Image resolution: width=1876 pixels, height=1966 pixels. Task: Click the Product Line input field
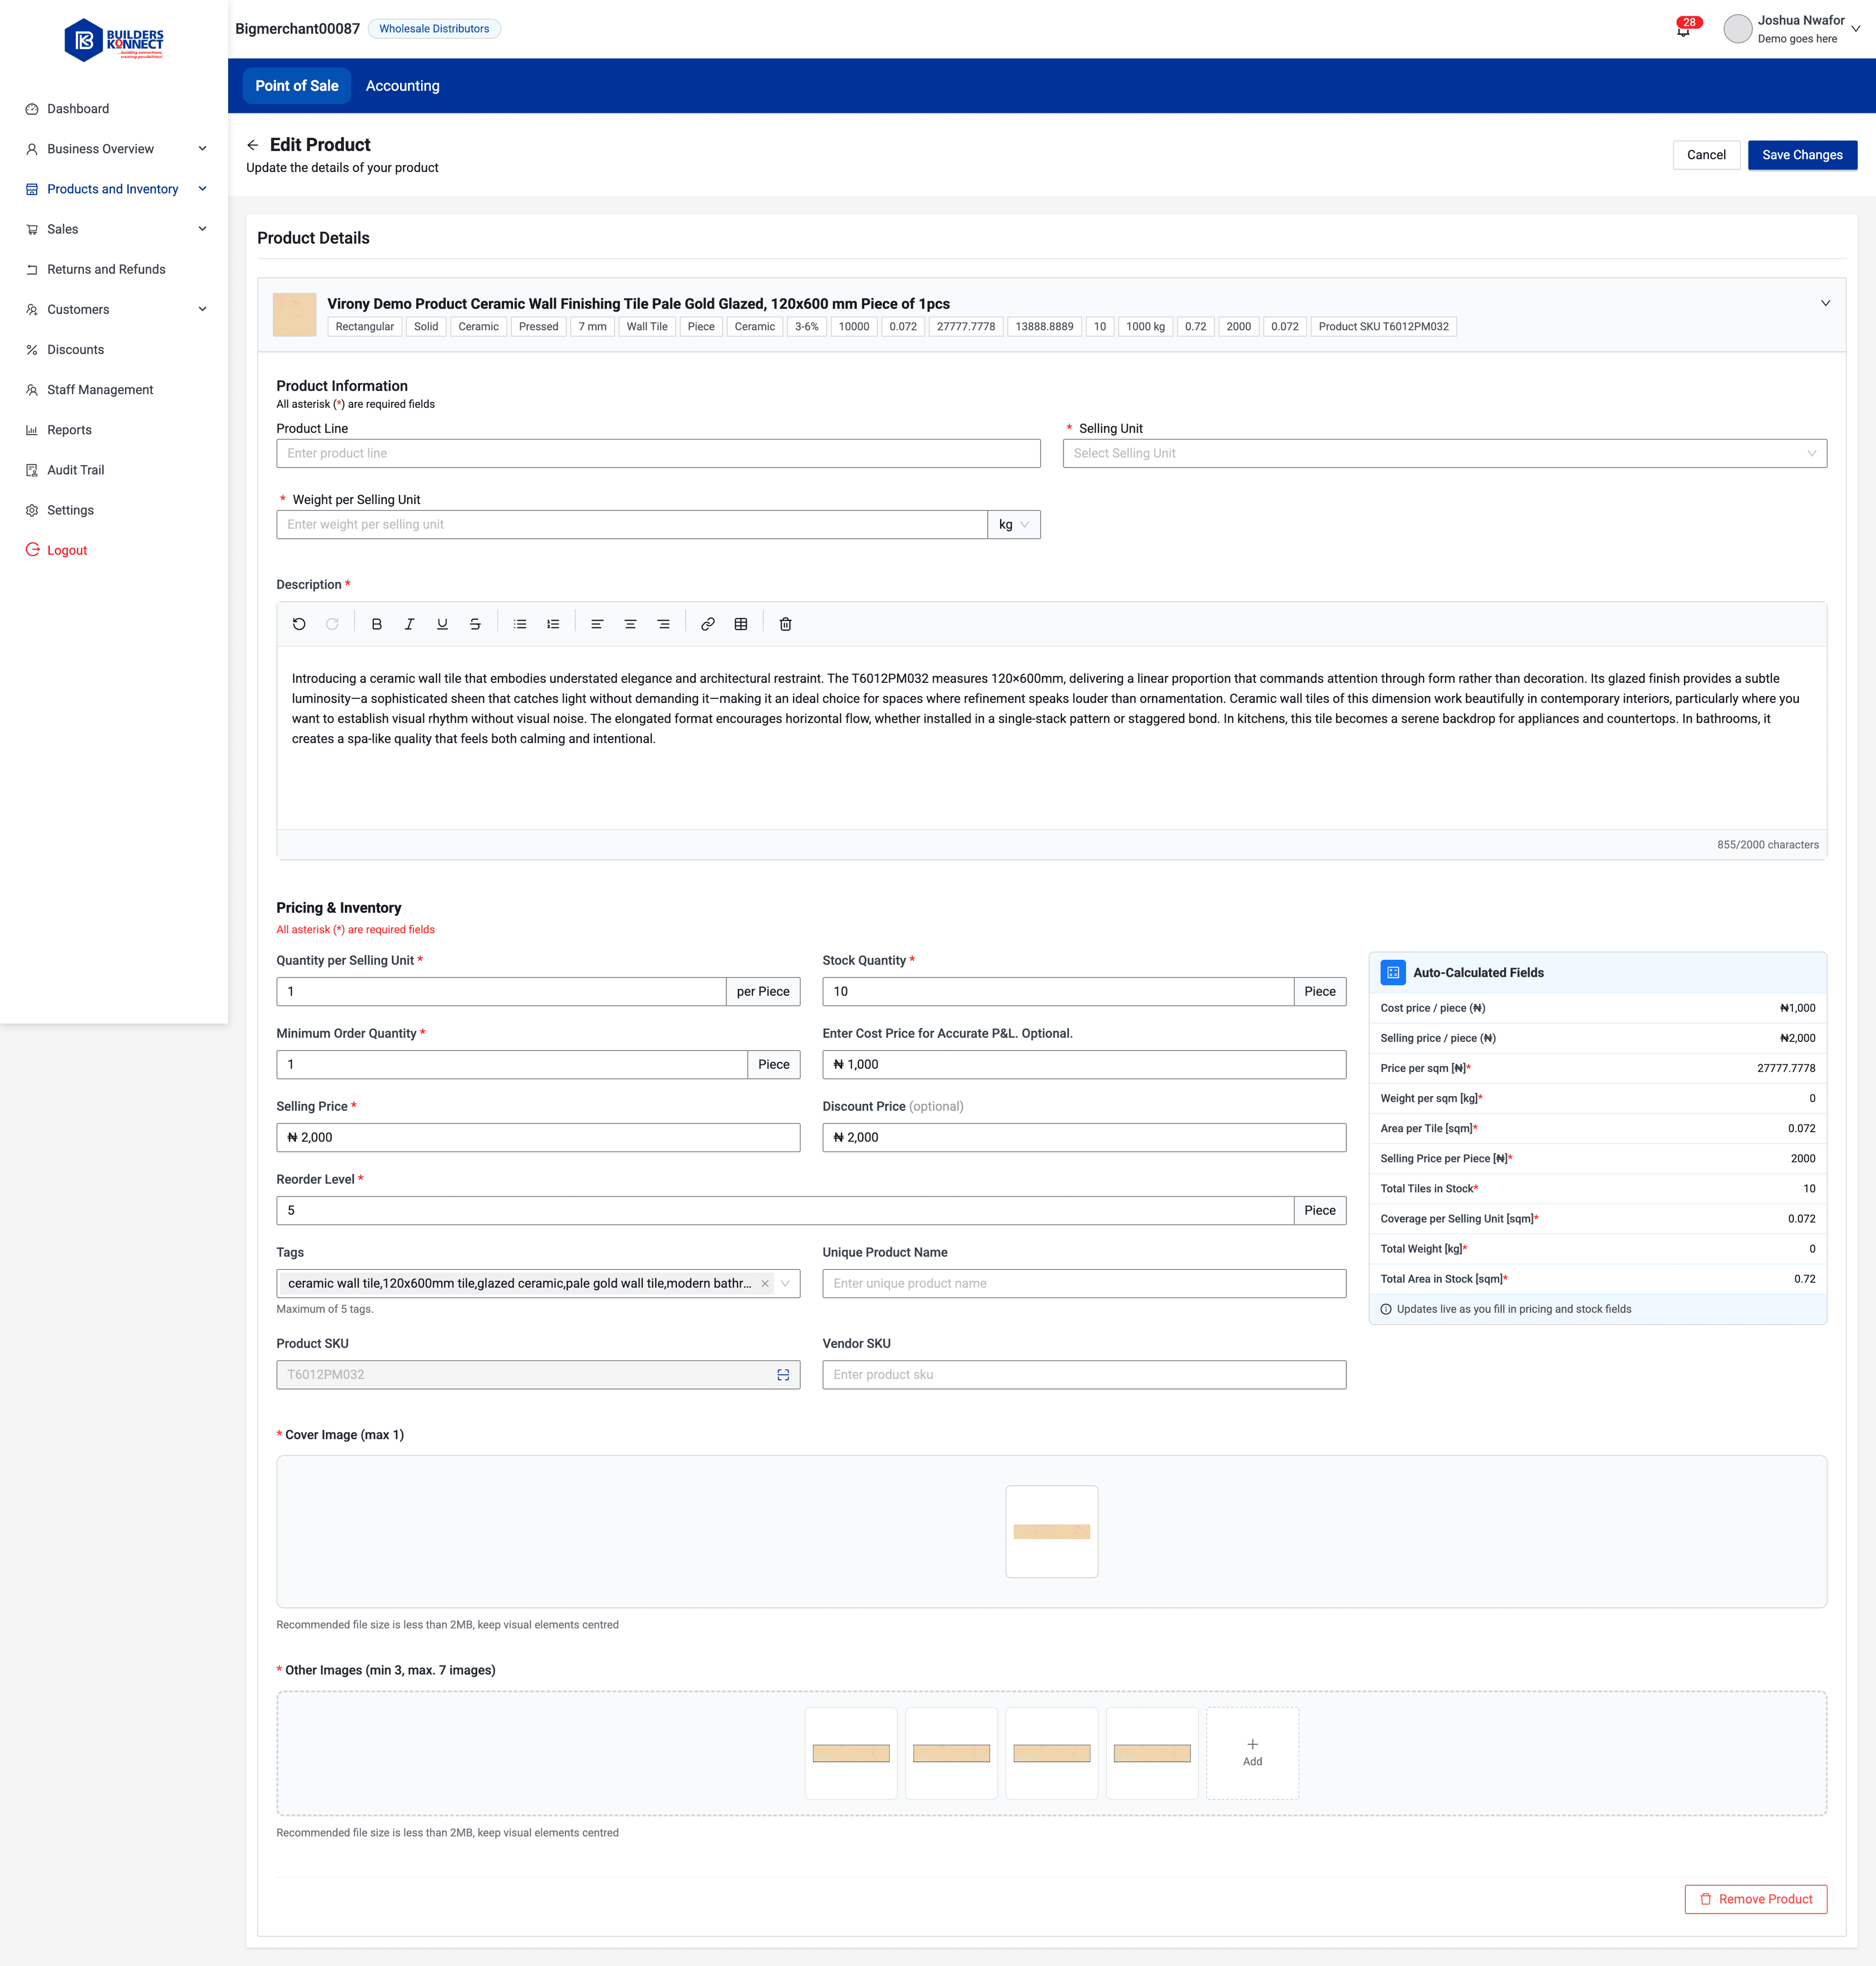pyautogui.click(x=658, y=454)
